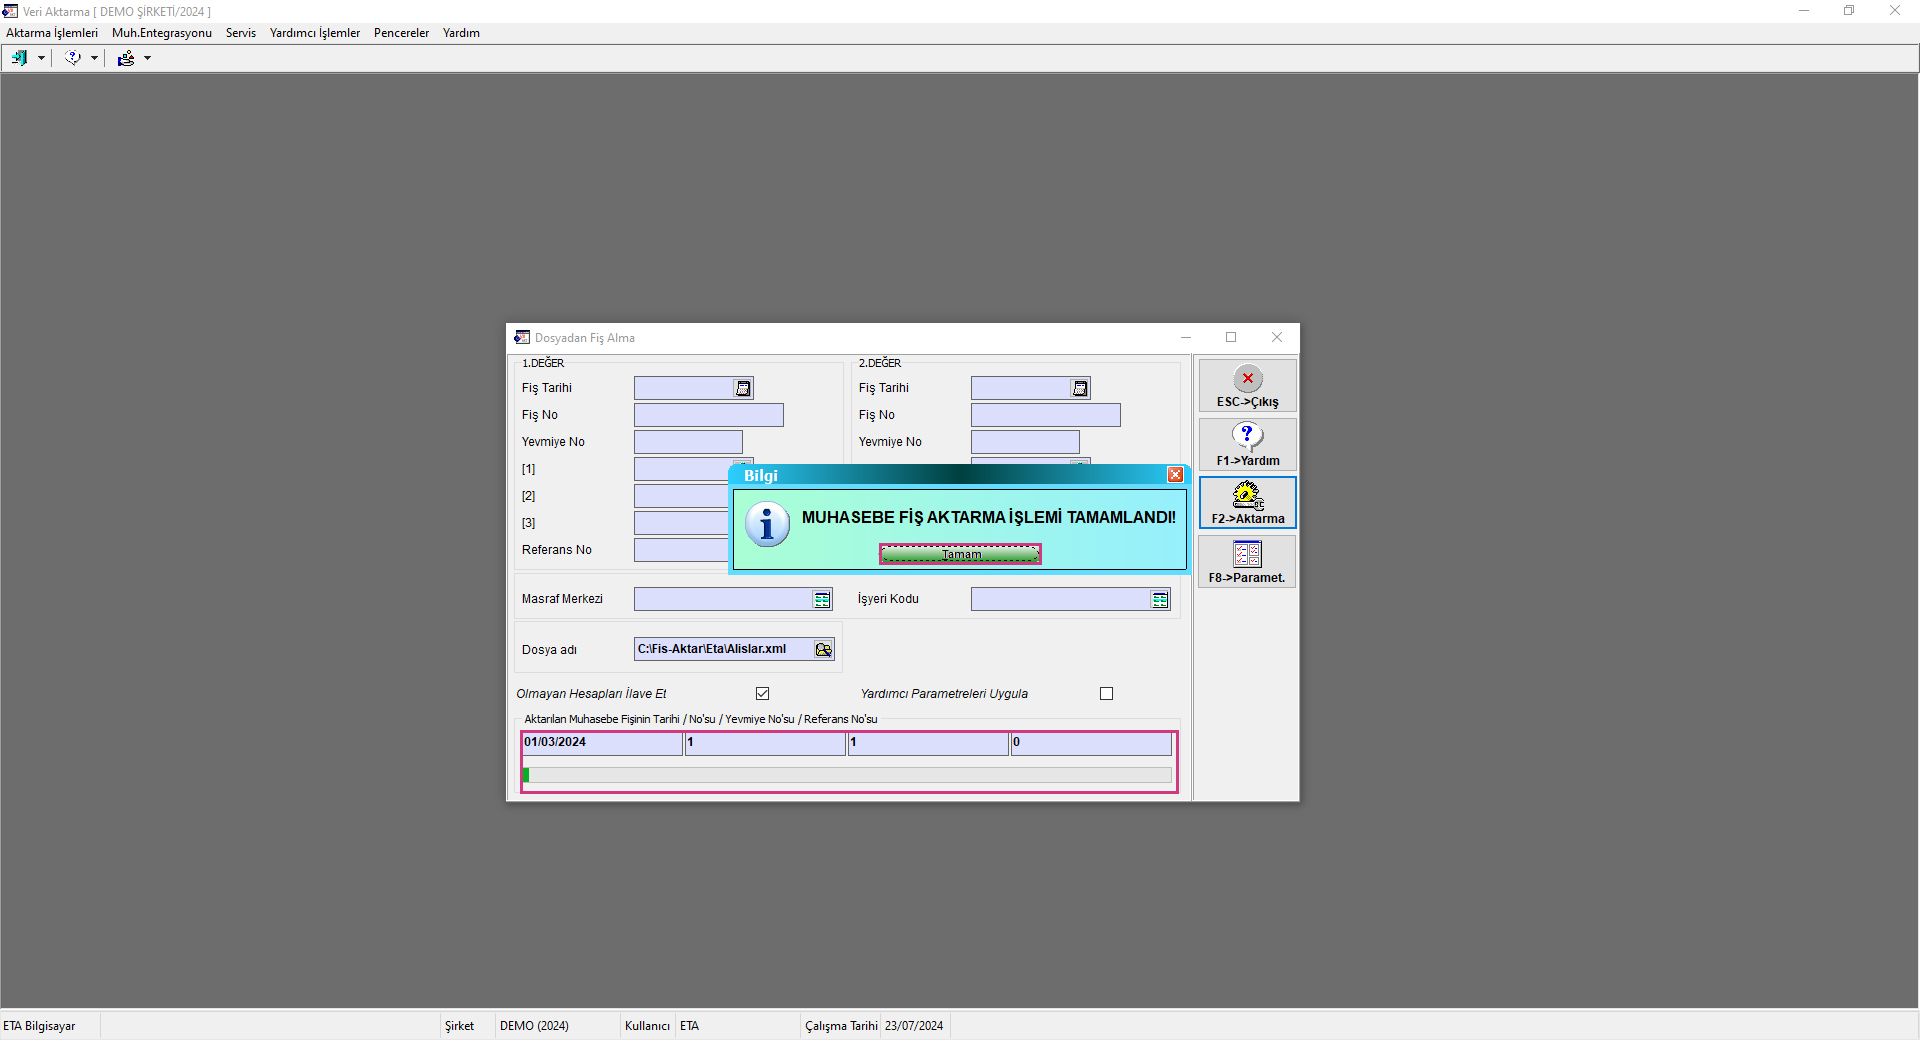
Task: Open the Aktarma İşlemleri menu
Action: click(x=52, y=33)
